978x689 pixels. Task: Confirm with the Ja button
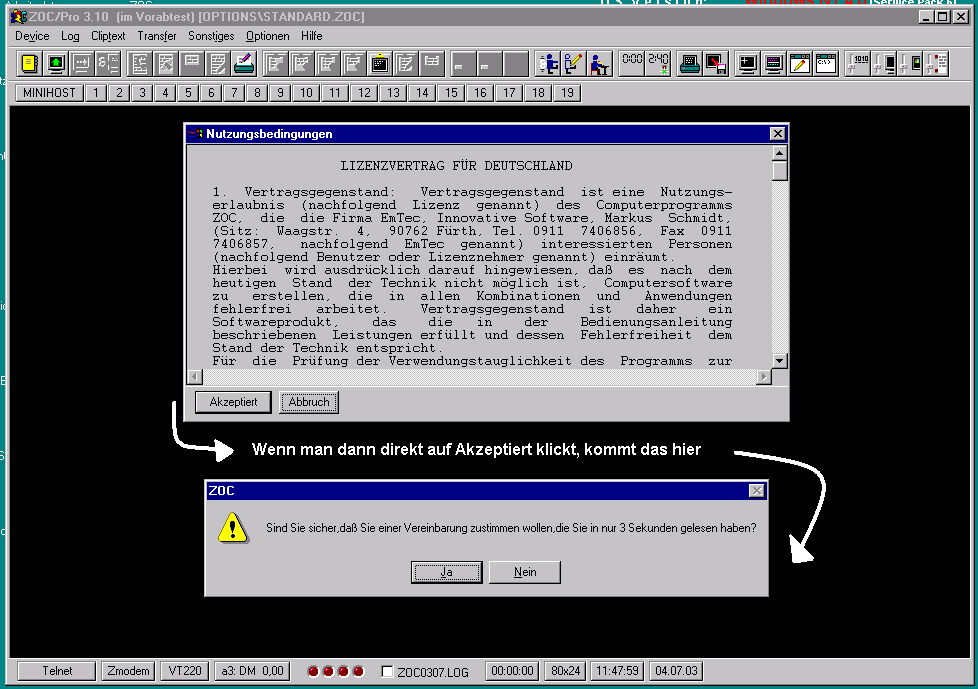[447, 572]
